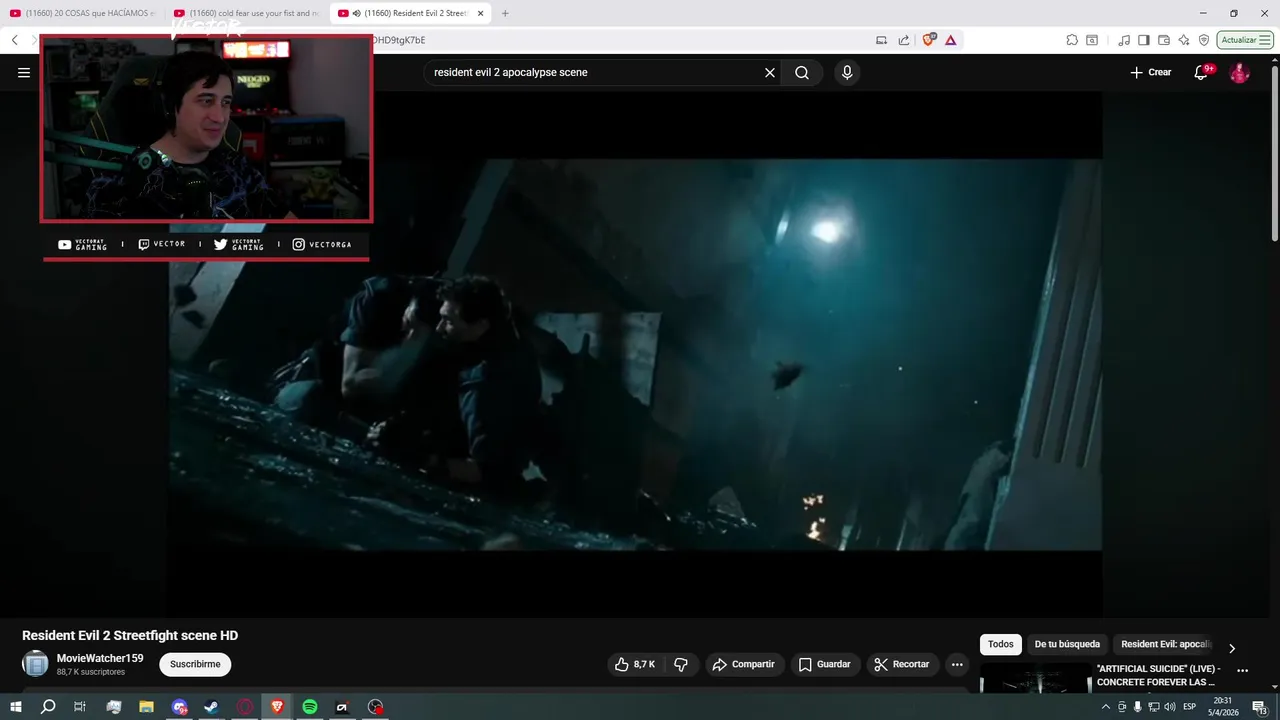Open Steam from taskbar
Viewport: 1280px width, 720px height.
[212, 707]
